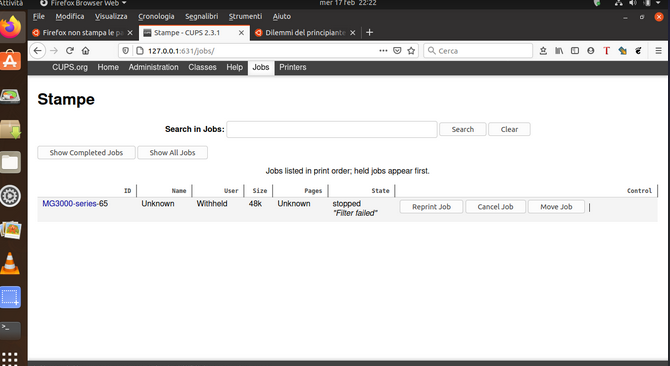Screen dimensions: 670x366
Task: Switch to the 'Dilemmi del principiante' tab
Action: click(305, 33)
